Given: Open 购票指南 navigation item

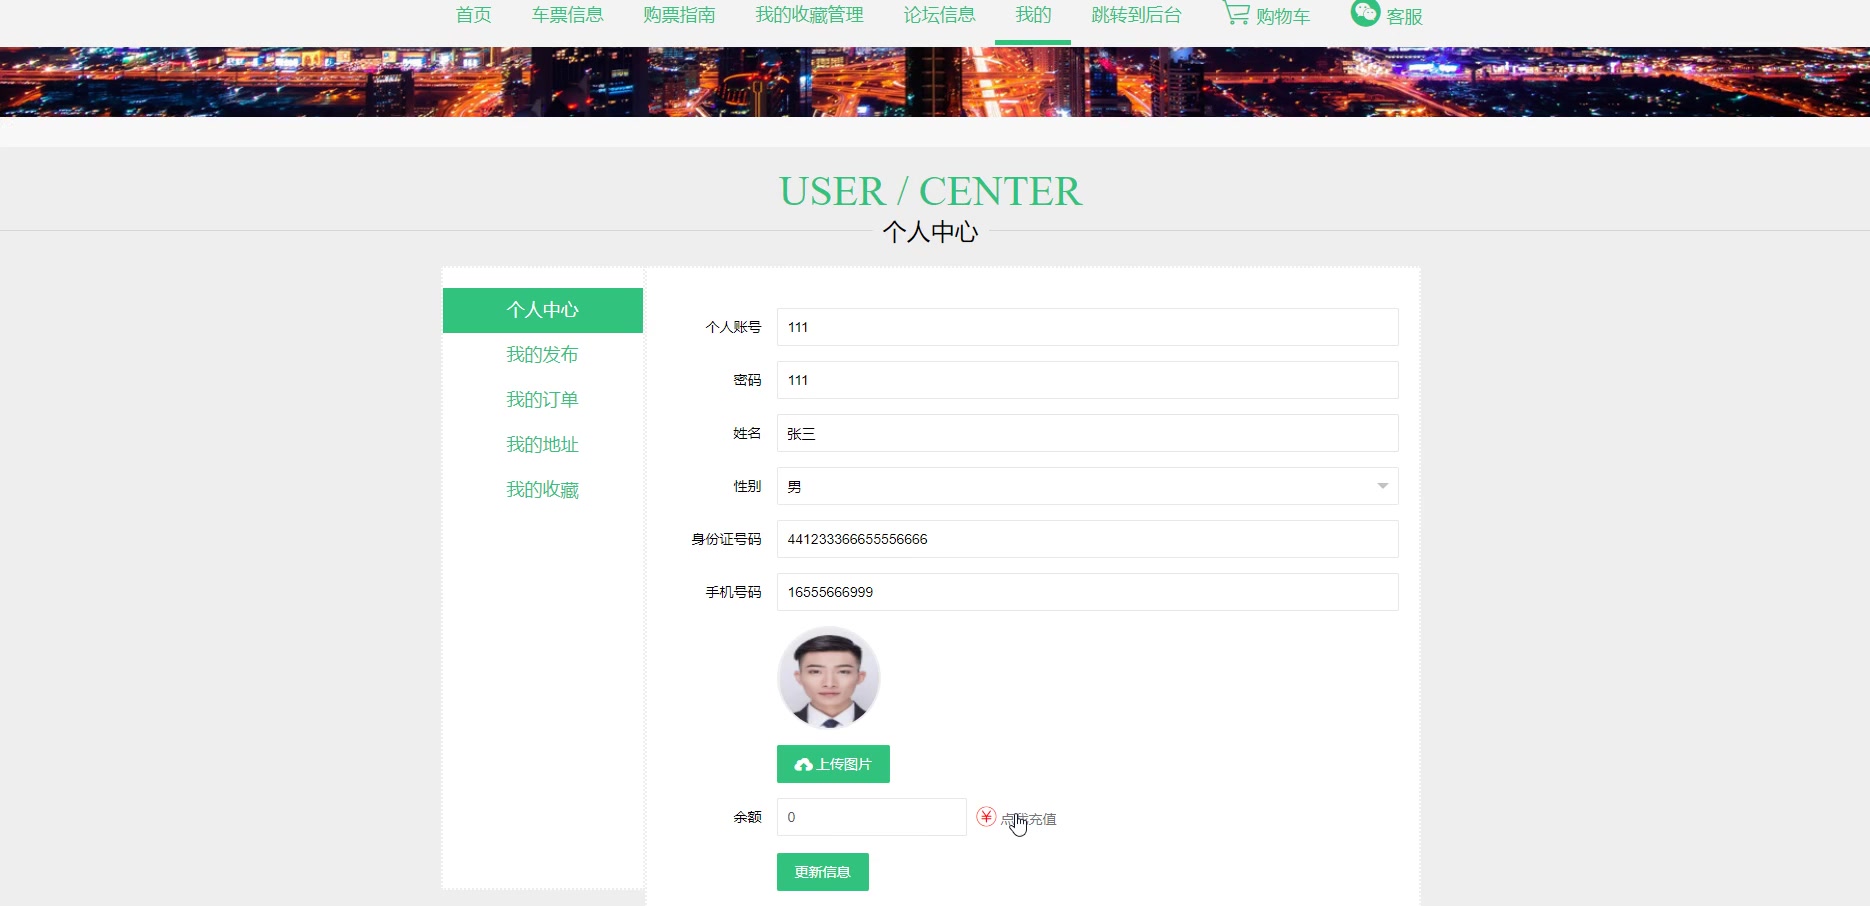Looking at the screenshot, I should coord(679,15).
